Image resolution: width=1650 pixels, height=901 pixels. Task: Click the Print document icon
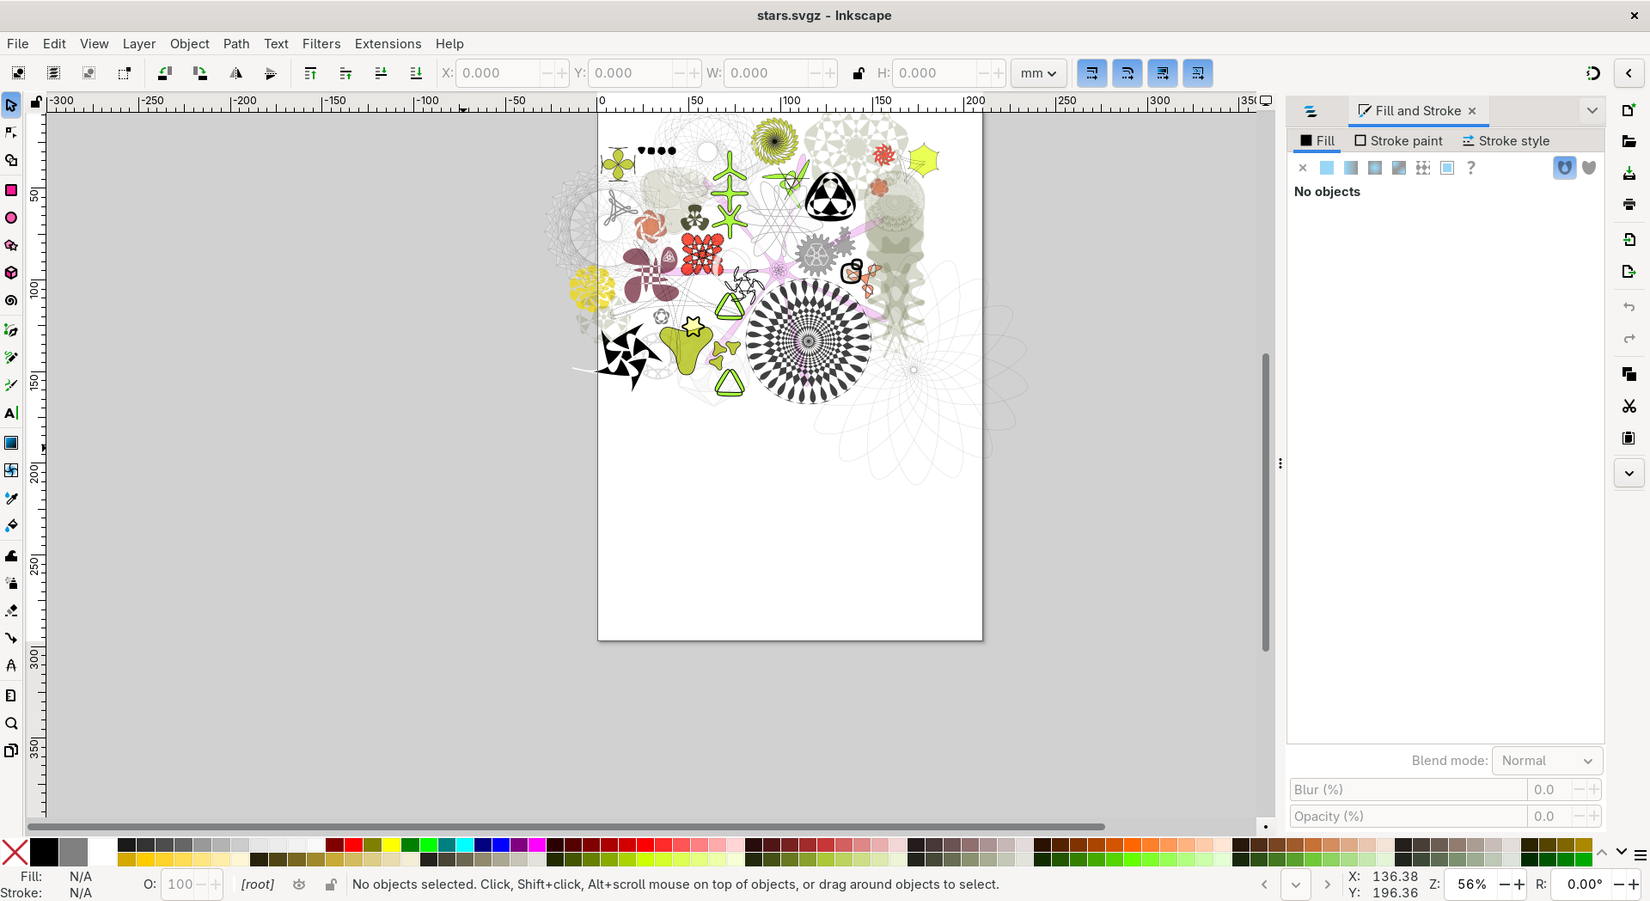(x=1629, y=203)
